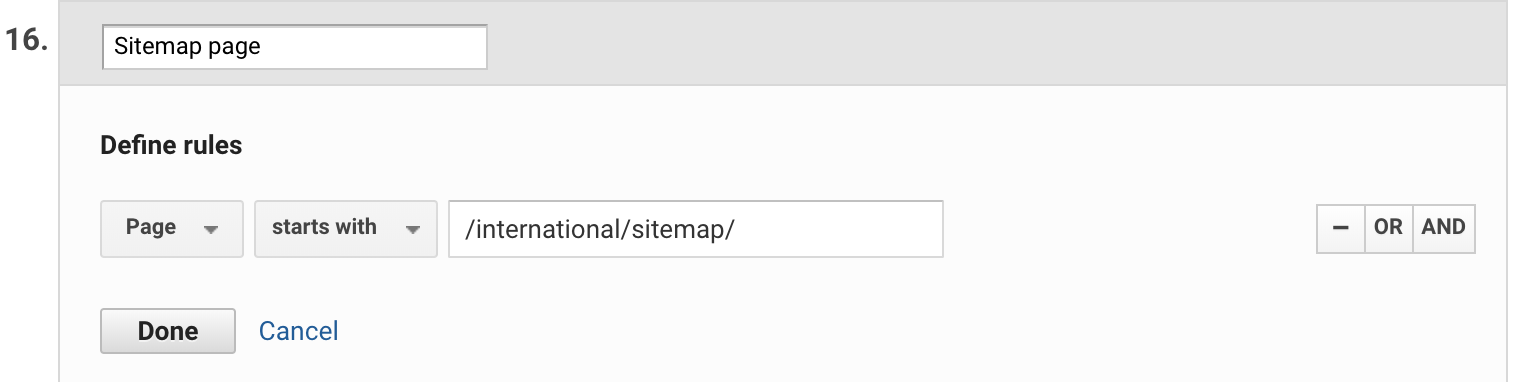
Task: Click the blank area of the value field
Action: 838,229
